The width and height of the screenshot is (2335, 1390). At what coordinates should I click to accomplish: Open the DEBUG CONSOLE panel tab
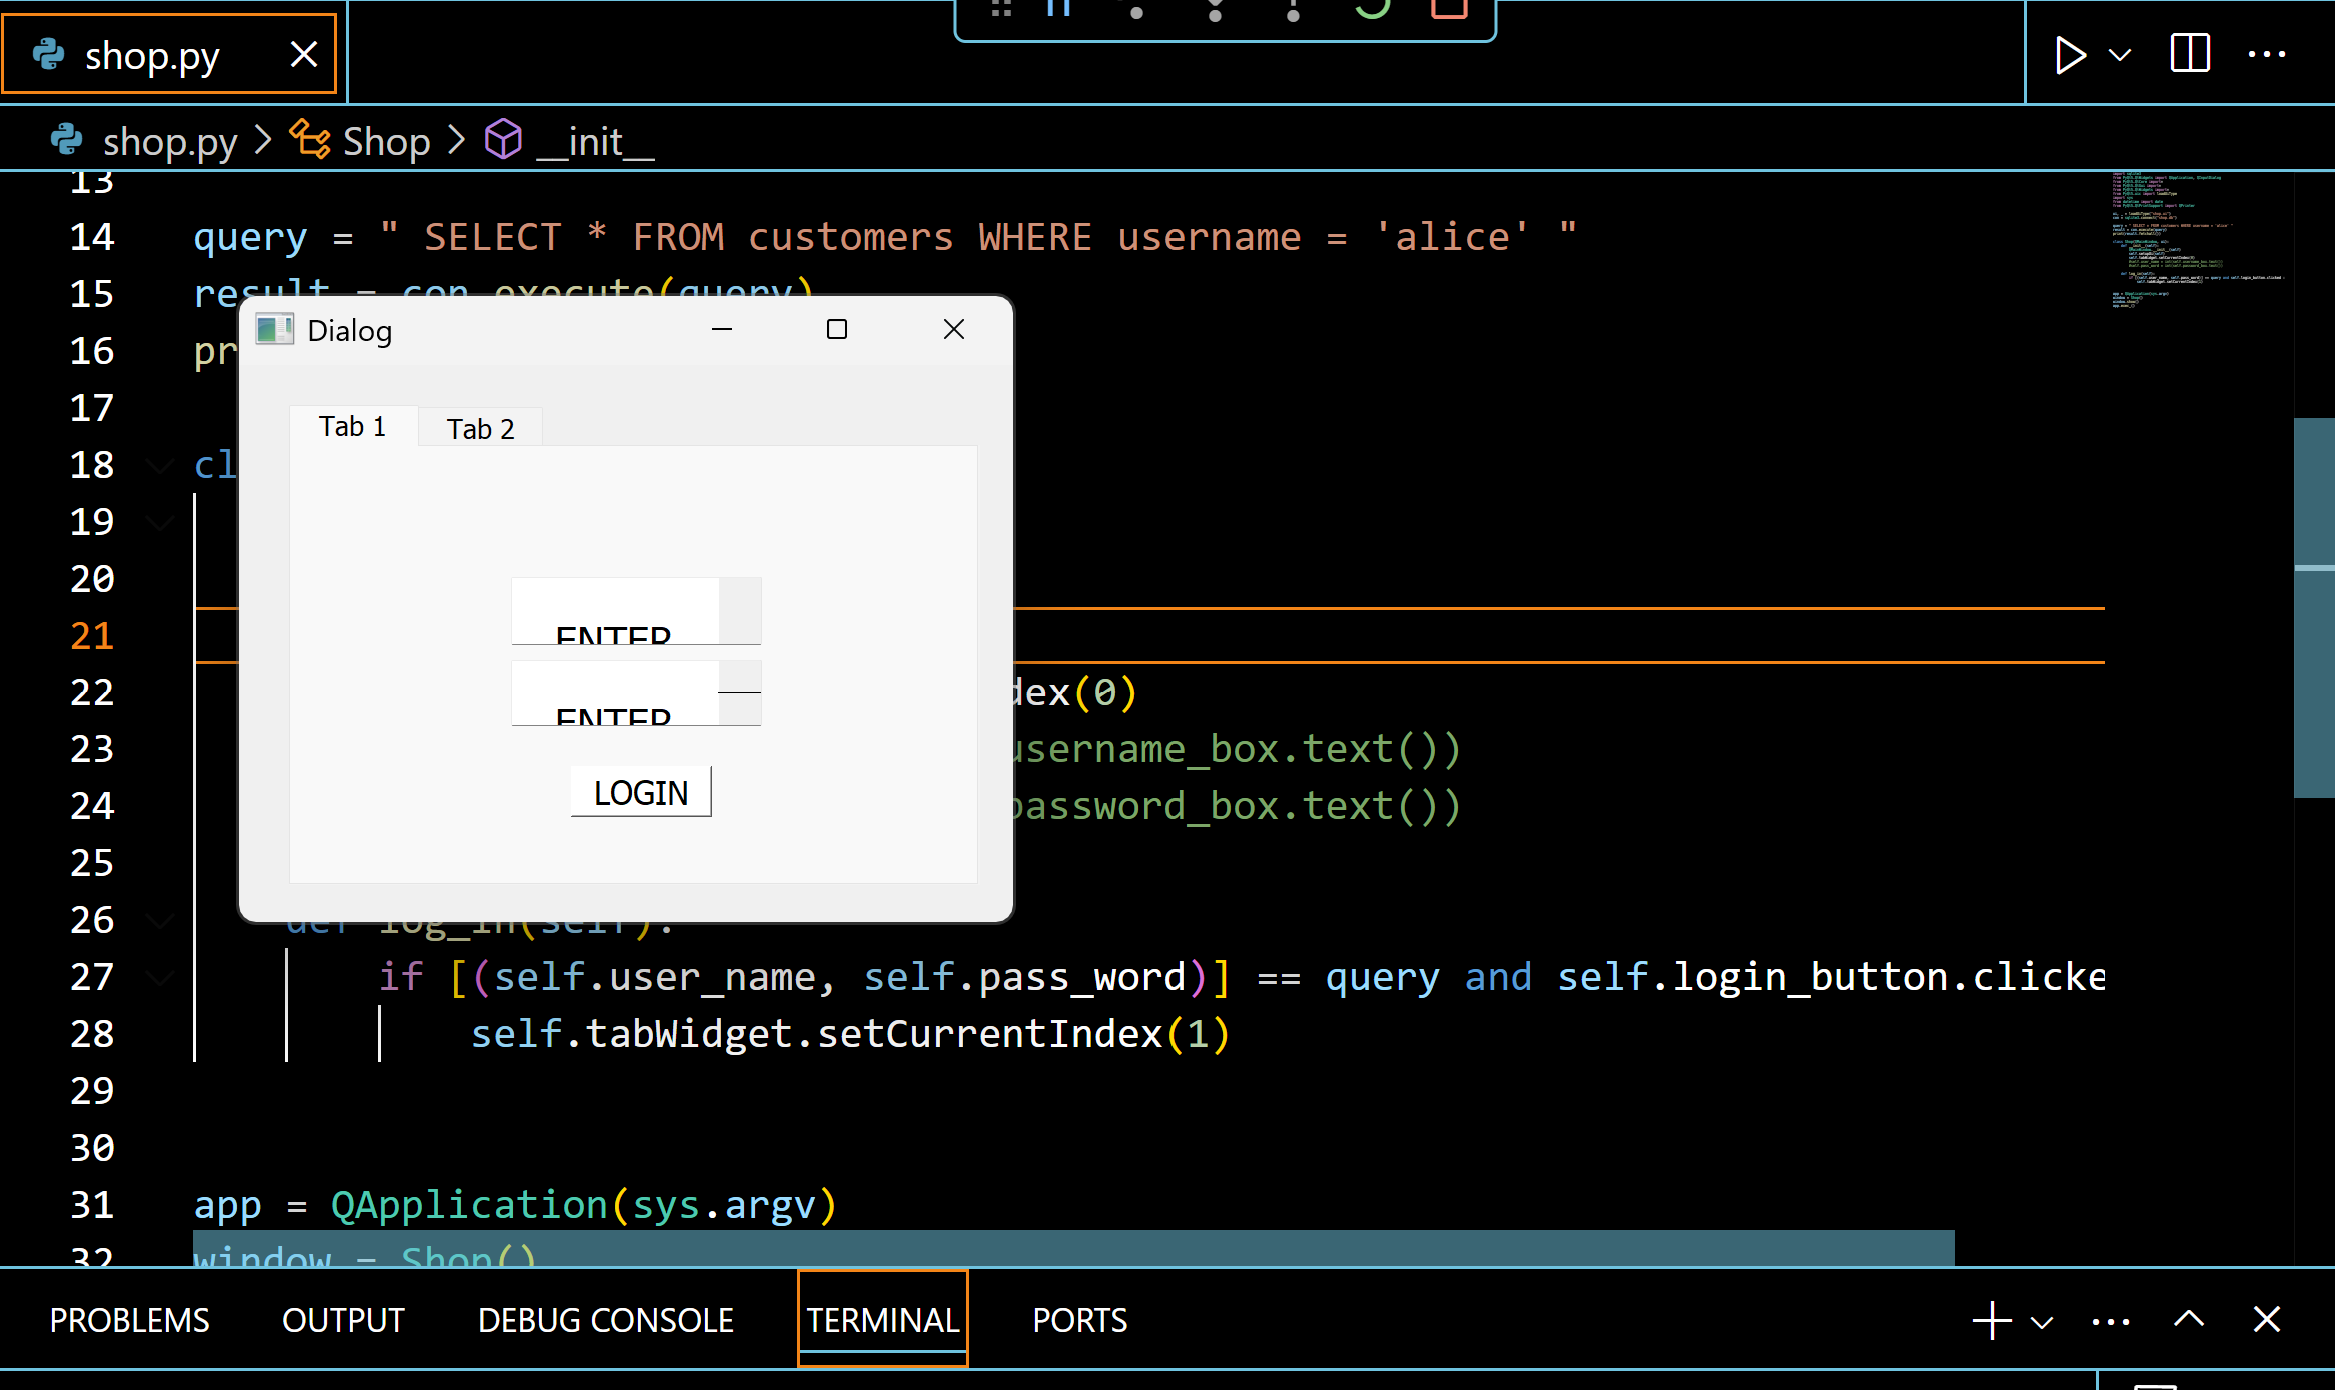[606, 1320]
